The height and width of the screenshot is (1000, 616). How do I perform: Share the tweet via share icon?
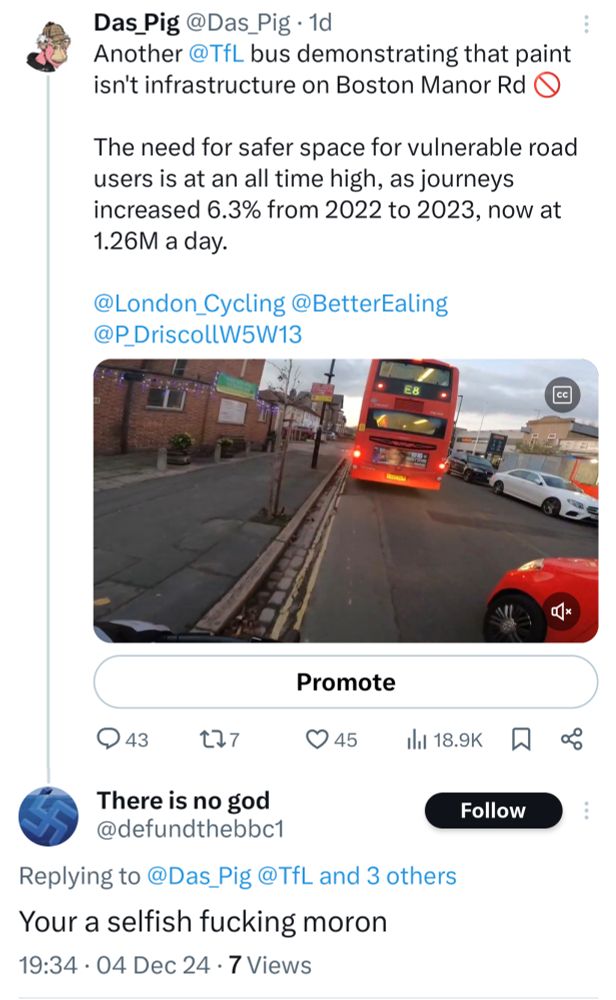571,739
